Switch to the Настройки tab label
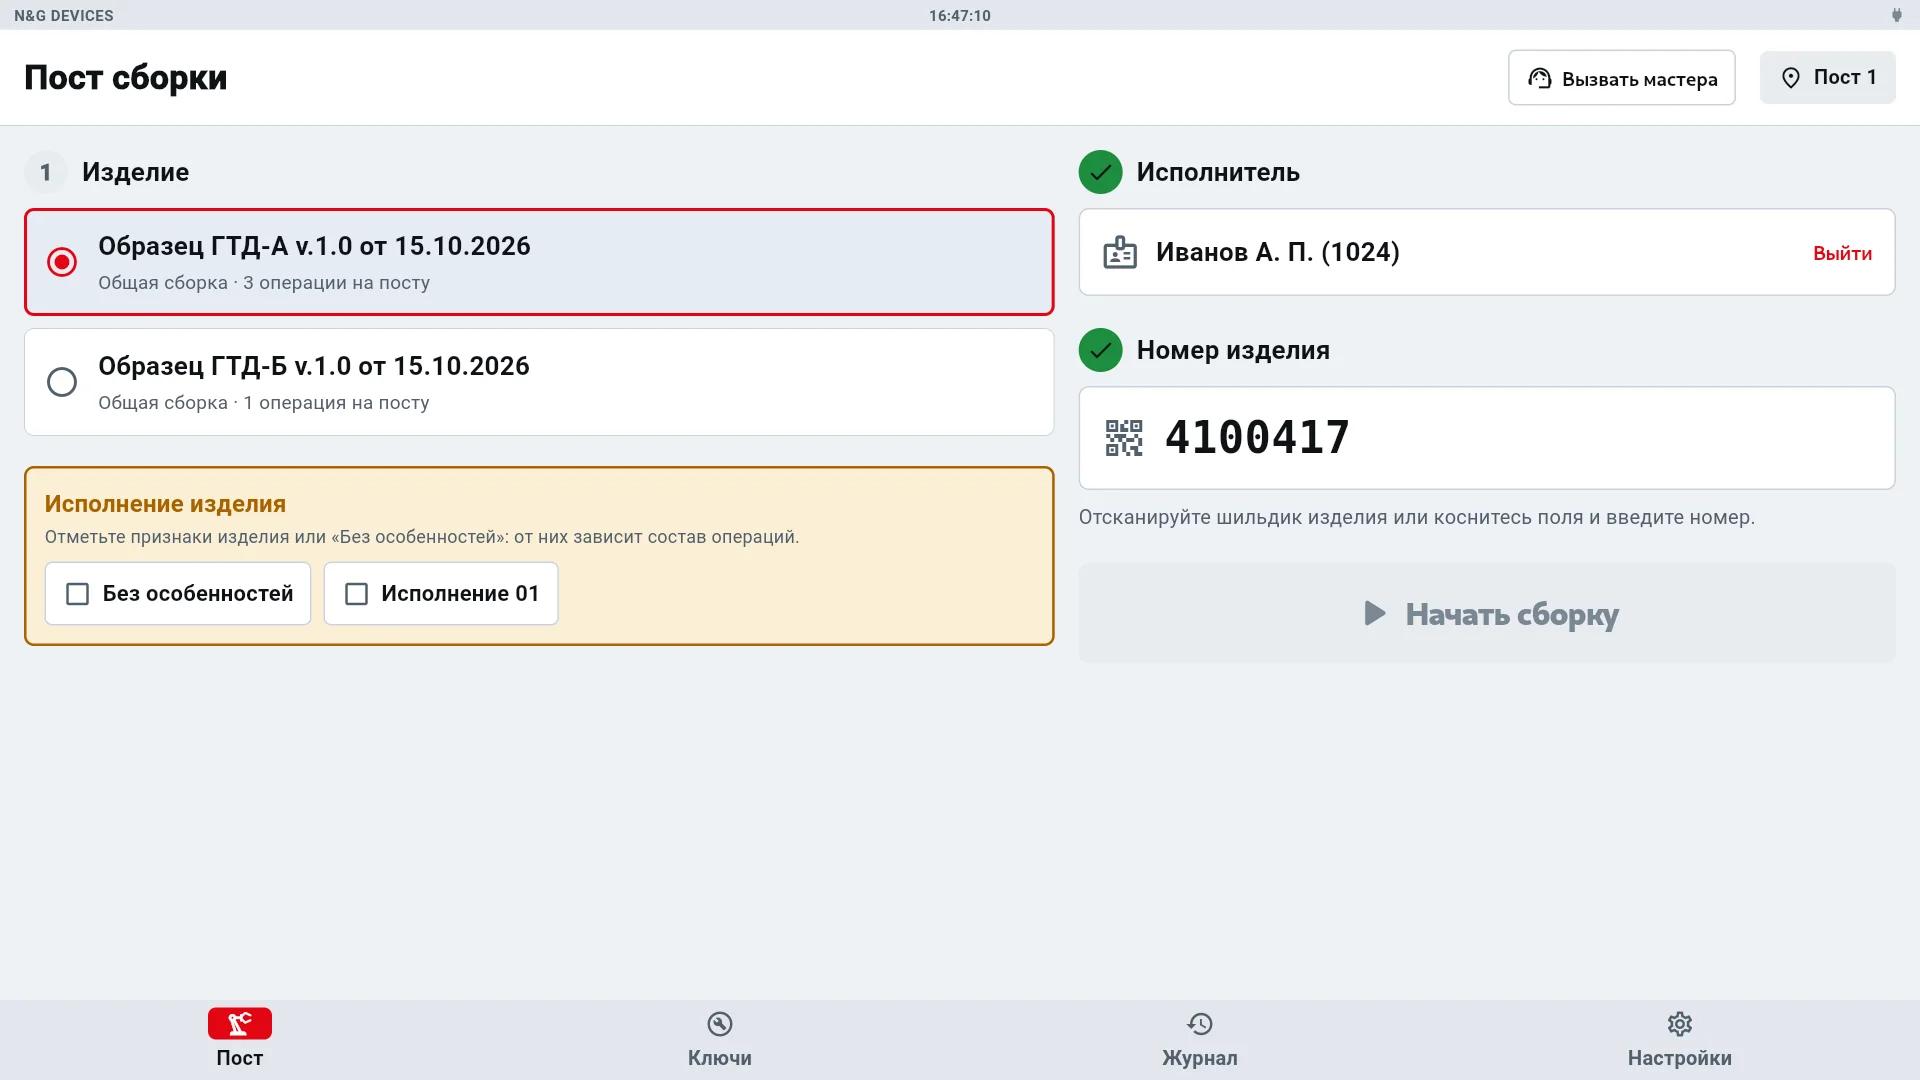The image size is (1920, 1080). click(1680, 1058)
